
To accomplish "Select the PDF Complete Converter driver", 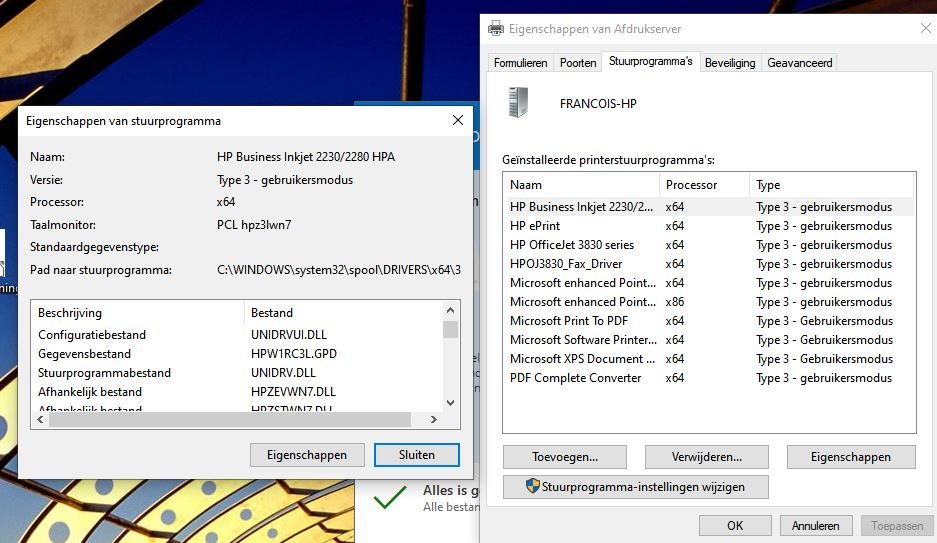I will pyautogui.click(x=709, y=378).
